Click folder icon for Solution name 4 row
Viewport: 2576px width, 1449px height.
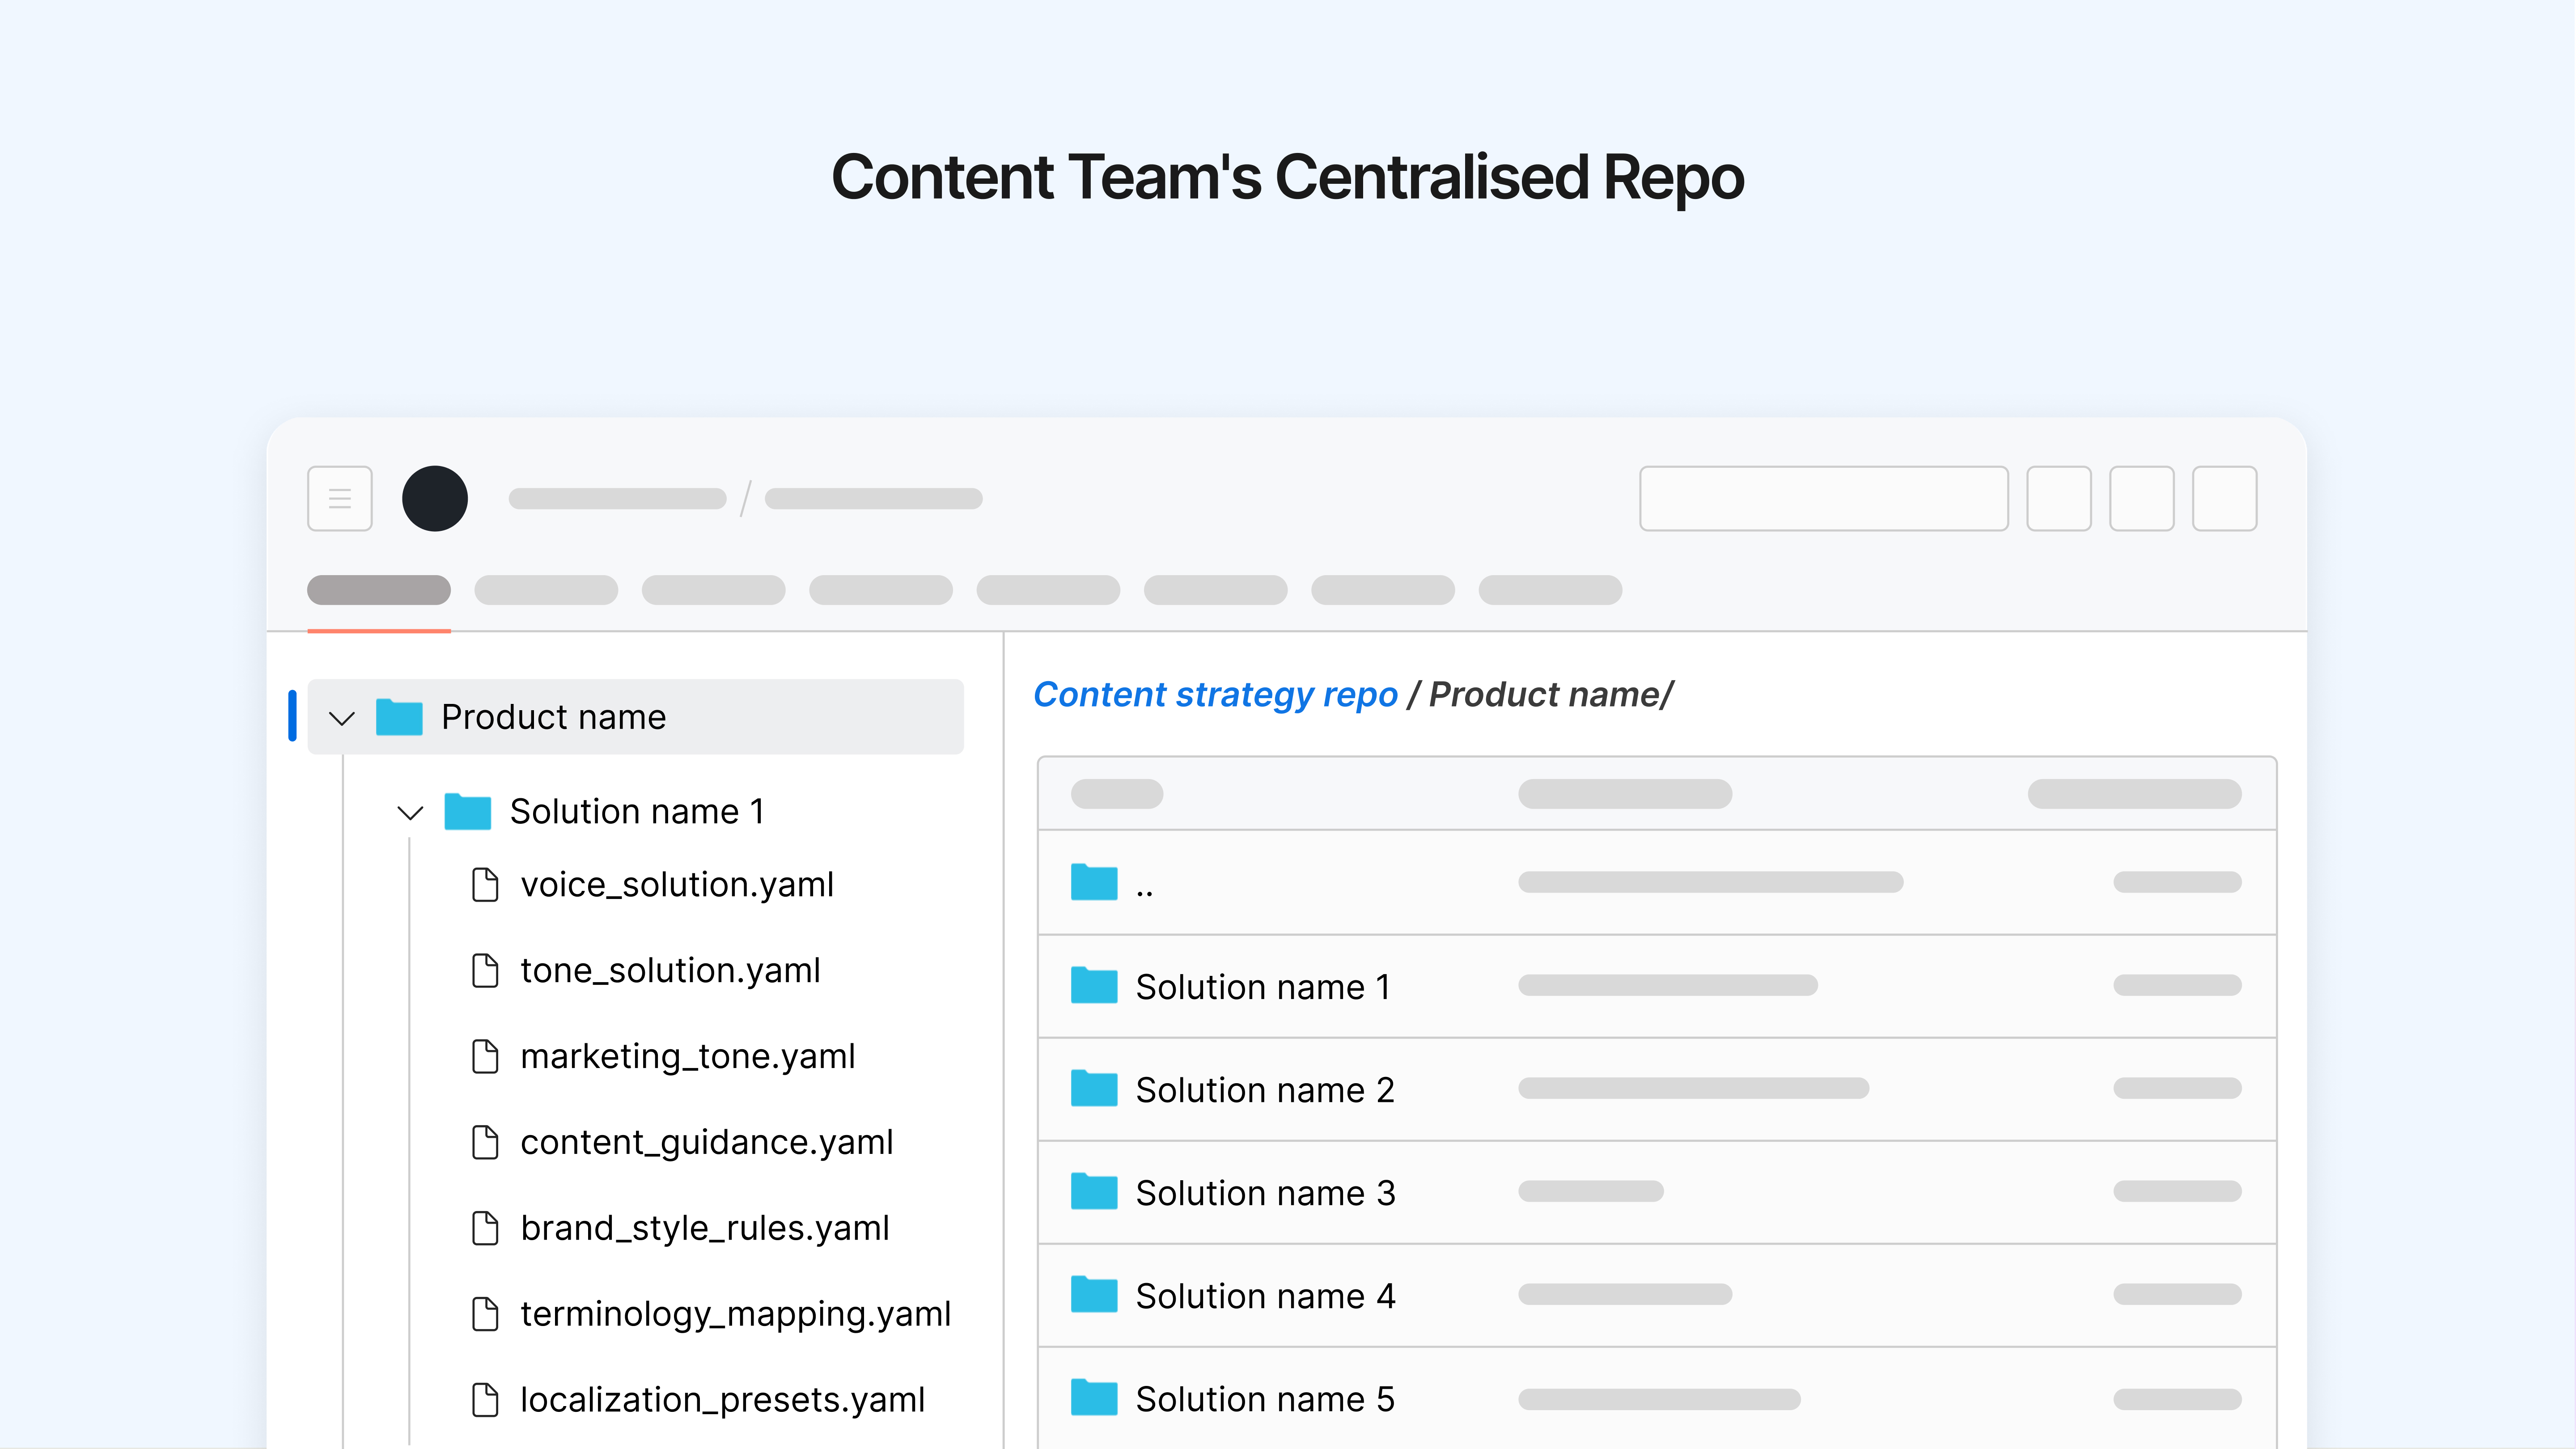(1094, 1294)
